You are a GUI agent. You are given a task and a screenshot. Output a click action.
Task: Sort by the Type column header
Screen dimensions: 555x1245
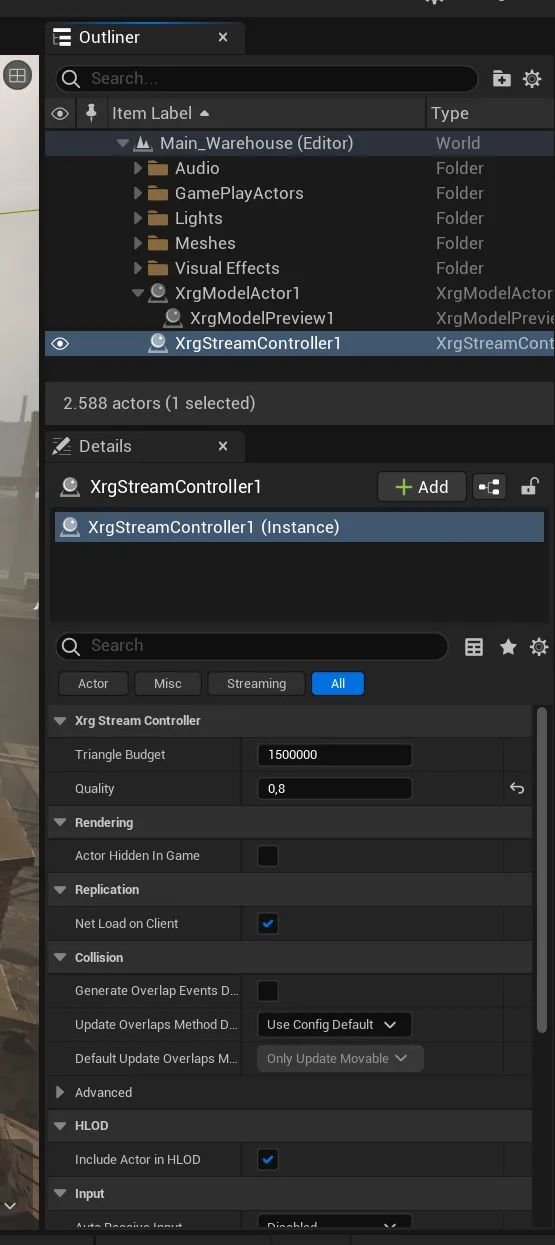[491, 113]
